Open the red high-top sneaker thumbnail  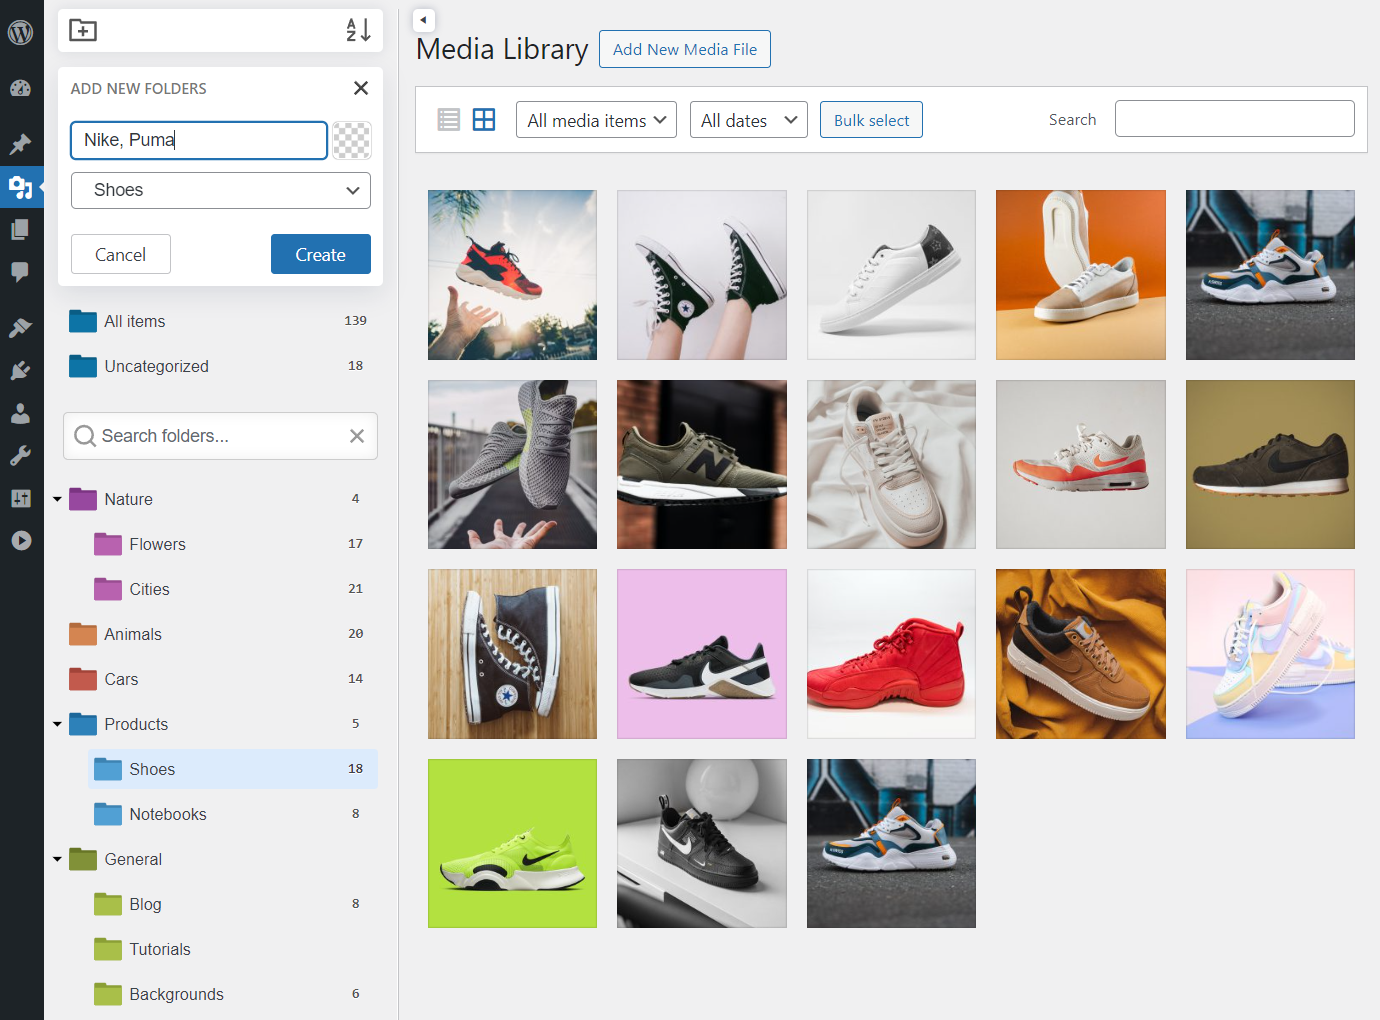pos(891,654)
